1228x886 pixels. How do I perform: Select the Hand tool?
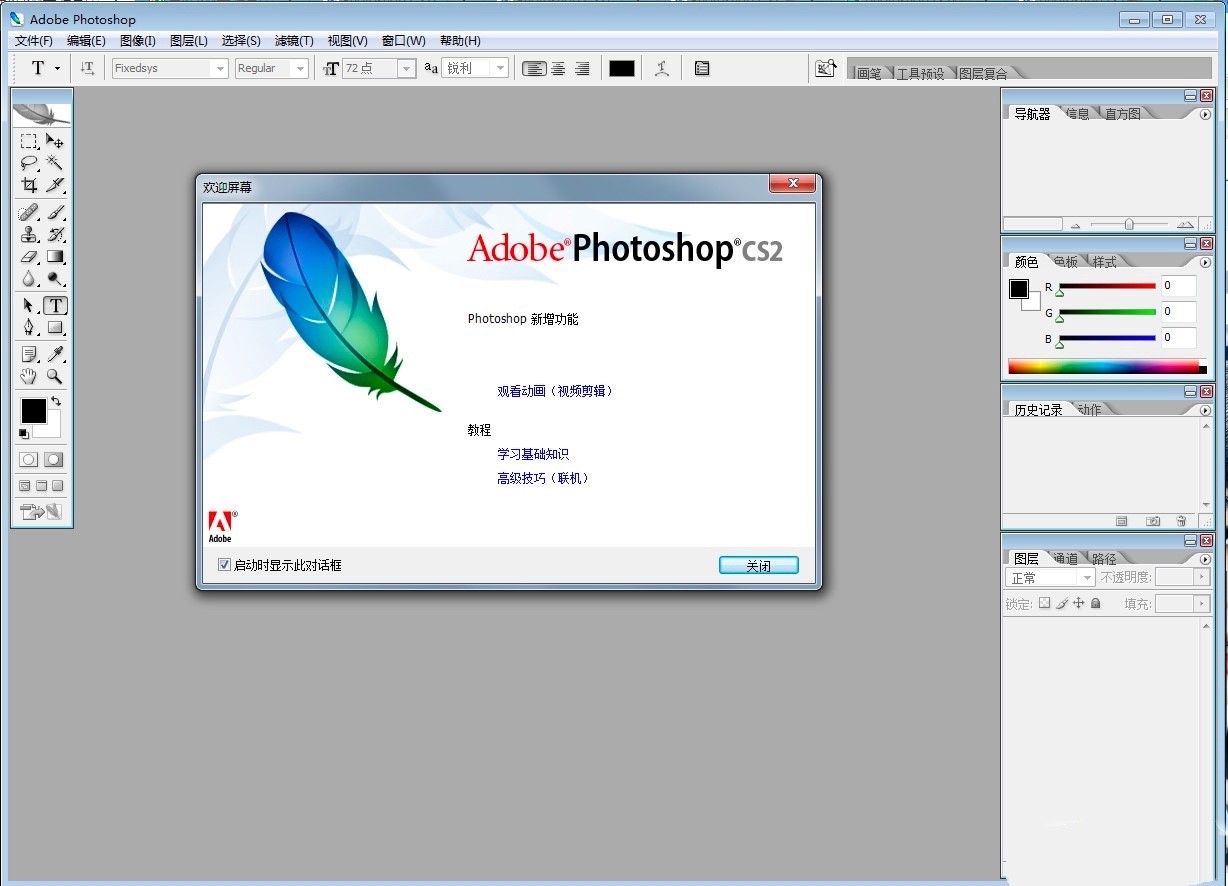coord(29,376)
